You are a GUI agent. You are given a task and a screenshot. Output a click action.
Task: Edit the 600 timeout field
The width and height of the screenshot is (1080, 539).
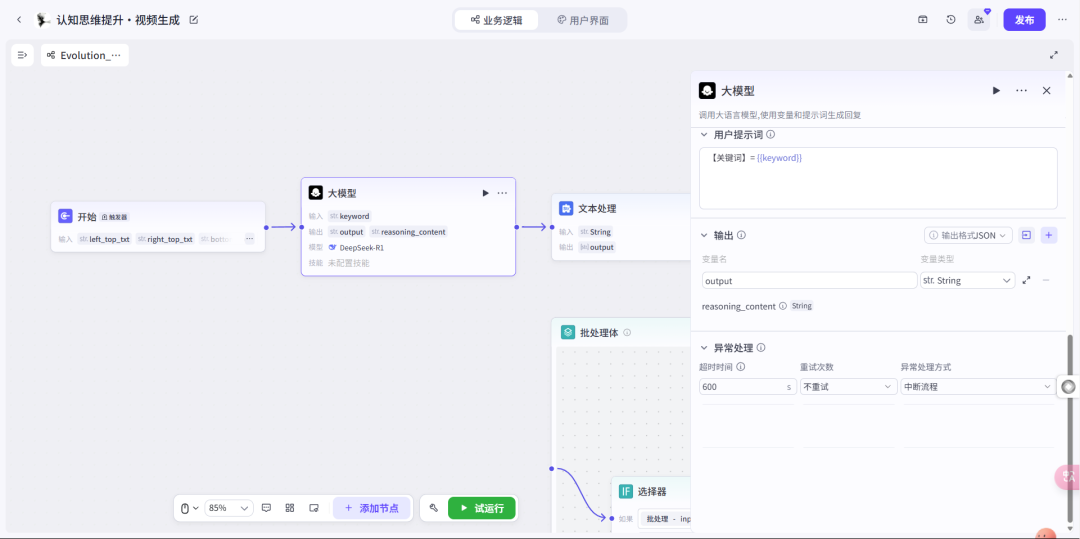click(748, 387)
